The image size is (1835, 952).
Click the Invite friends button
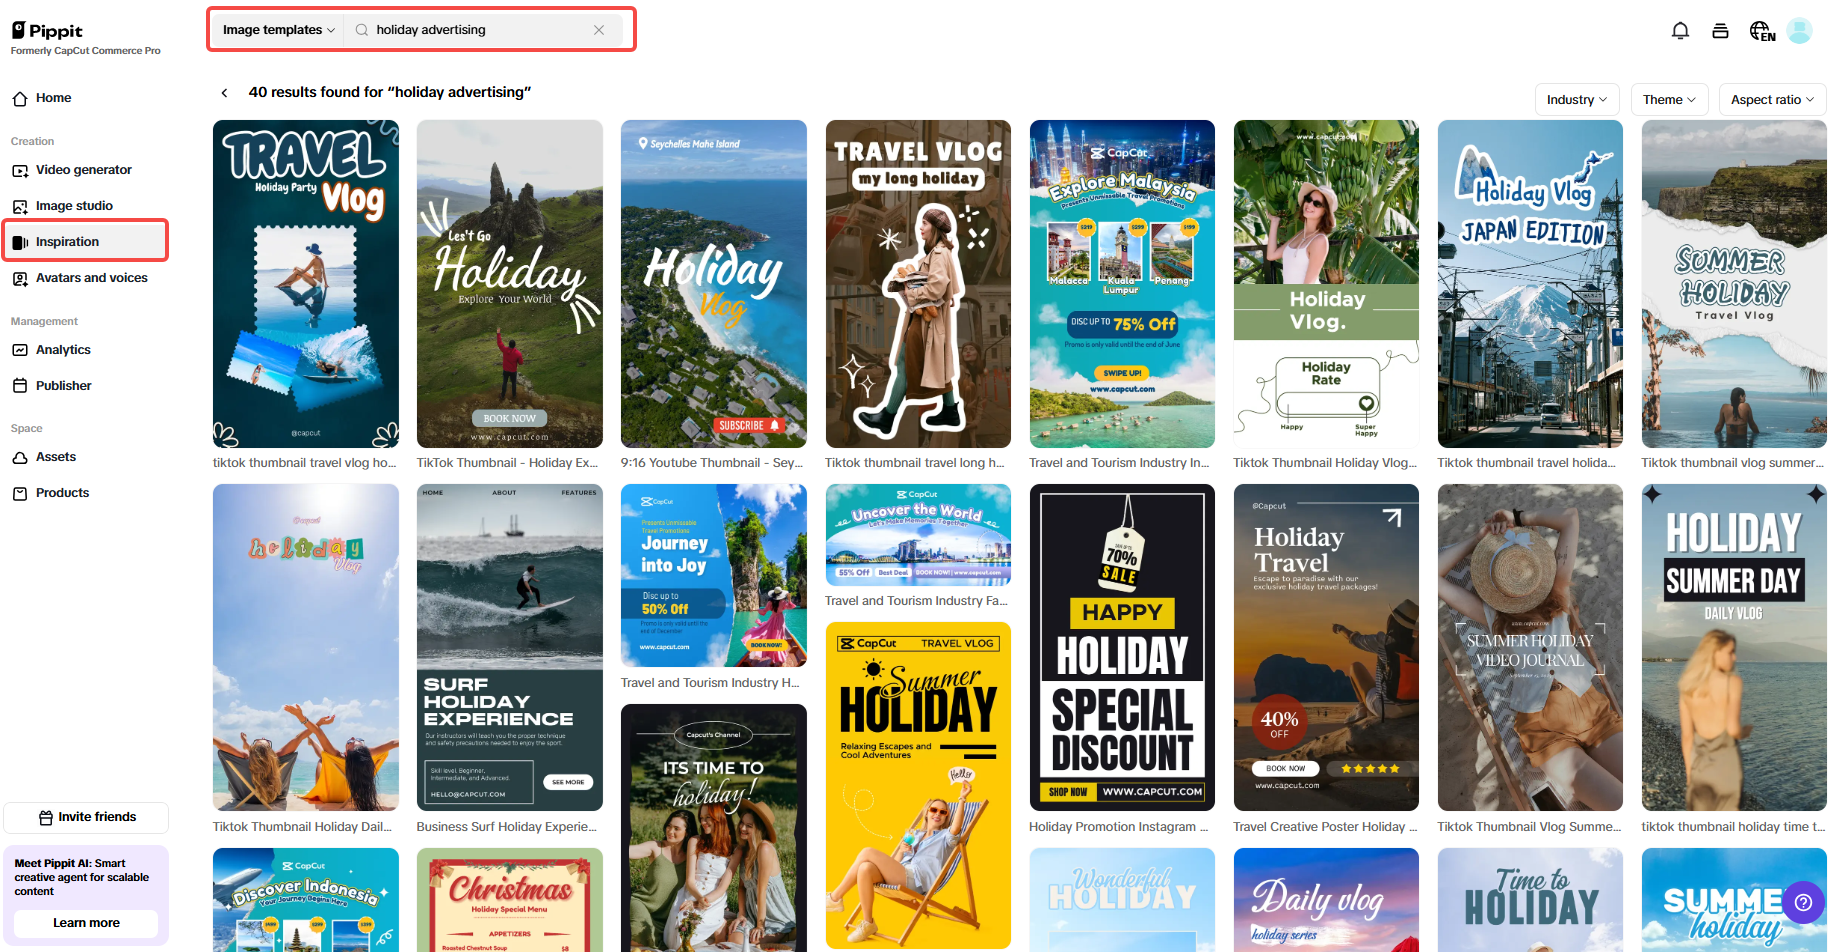tap(86, 818)
